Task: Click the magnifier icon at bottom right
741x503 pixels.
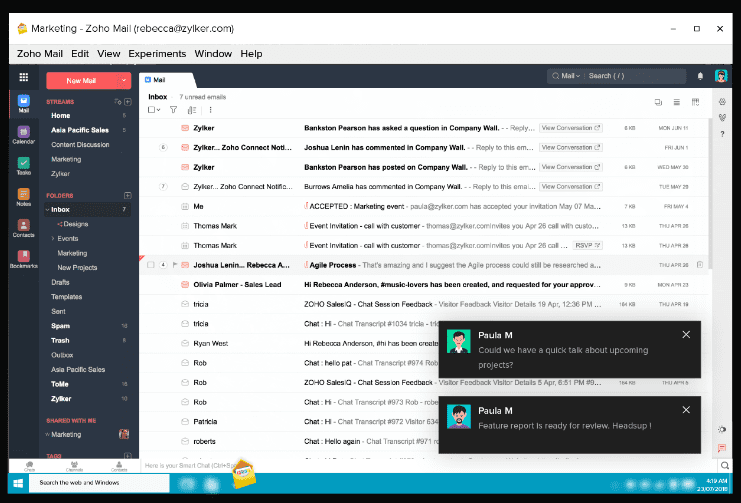Action: tap(724, 466)
